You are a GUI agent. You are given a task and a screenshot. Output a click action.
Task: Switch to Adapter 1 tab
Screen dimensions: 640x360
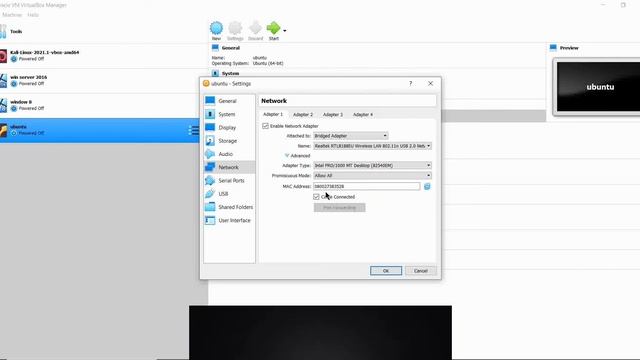pyautogui.click(x=273, y=114)
